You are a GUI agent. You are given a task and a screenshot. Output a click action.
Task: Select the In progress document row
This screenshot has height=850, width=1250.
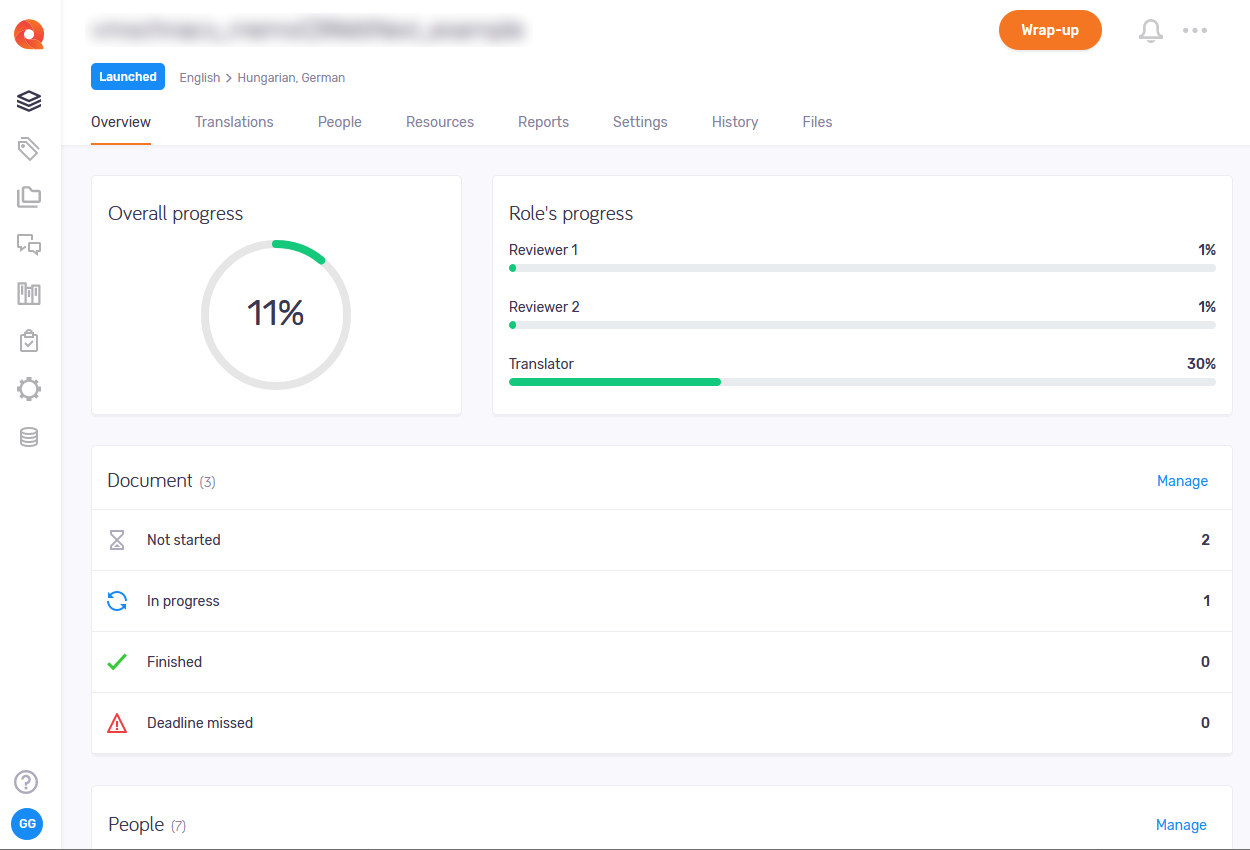pyautogui.click(x=660, y=601)
